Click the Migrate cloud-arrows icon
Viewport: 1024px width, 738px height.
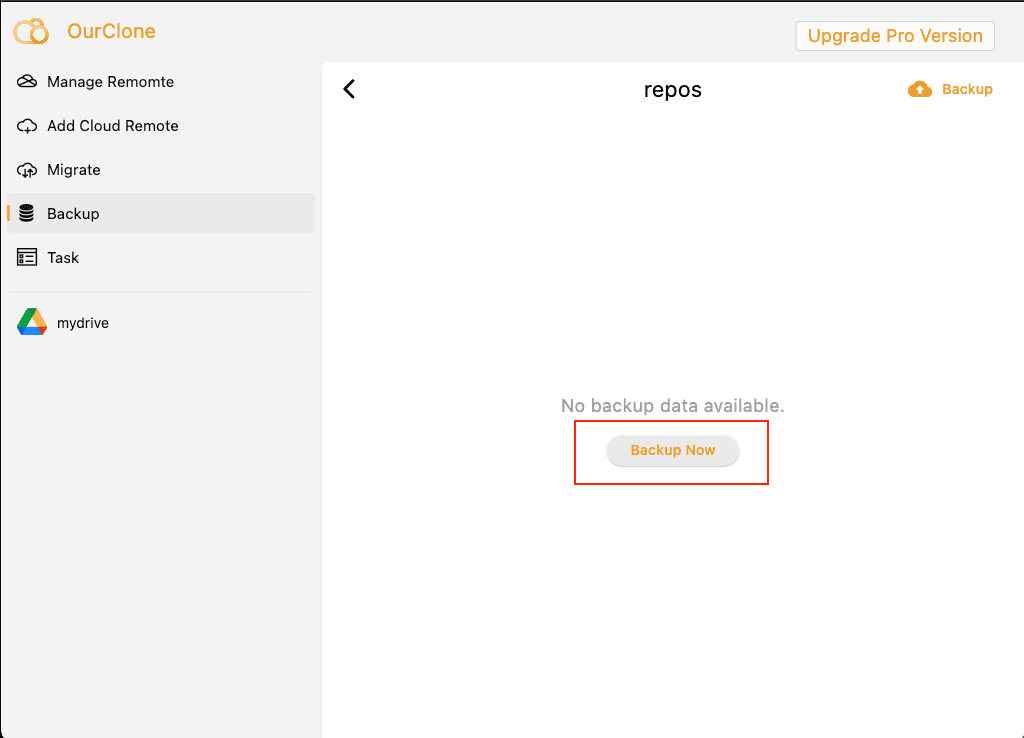click(x=27, y=170)
